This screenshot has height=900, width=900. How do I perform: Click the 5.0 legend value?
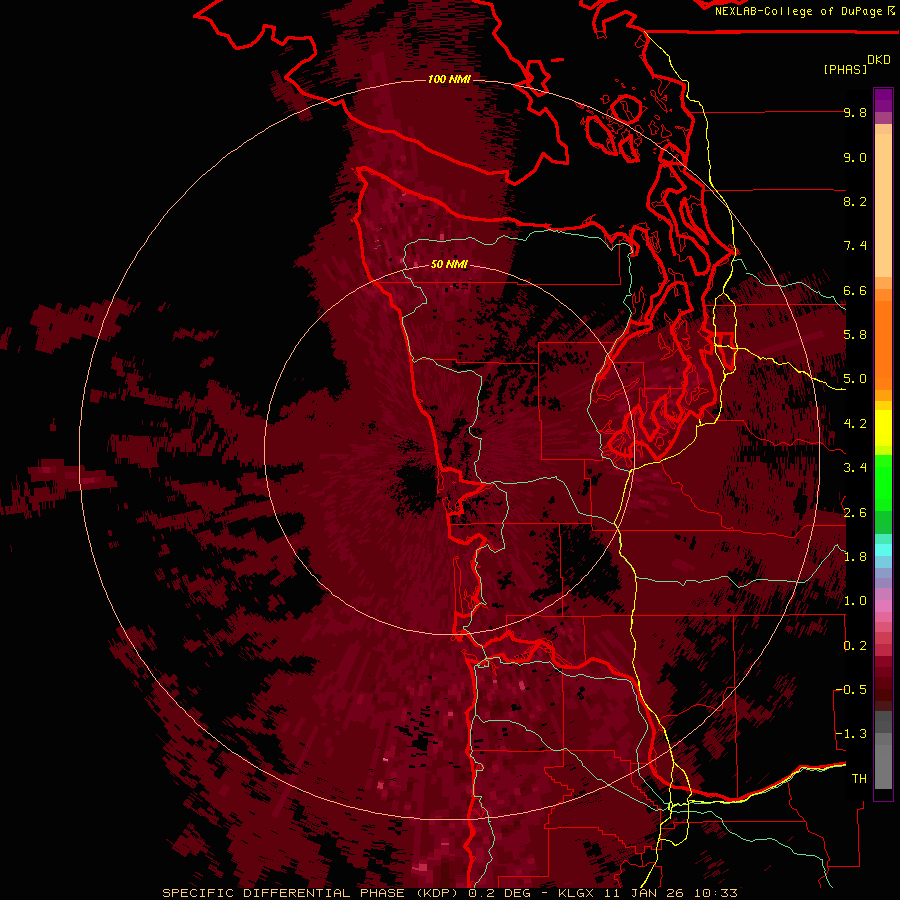coord(855,379)
